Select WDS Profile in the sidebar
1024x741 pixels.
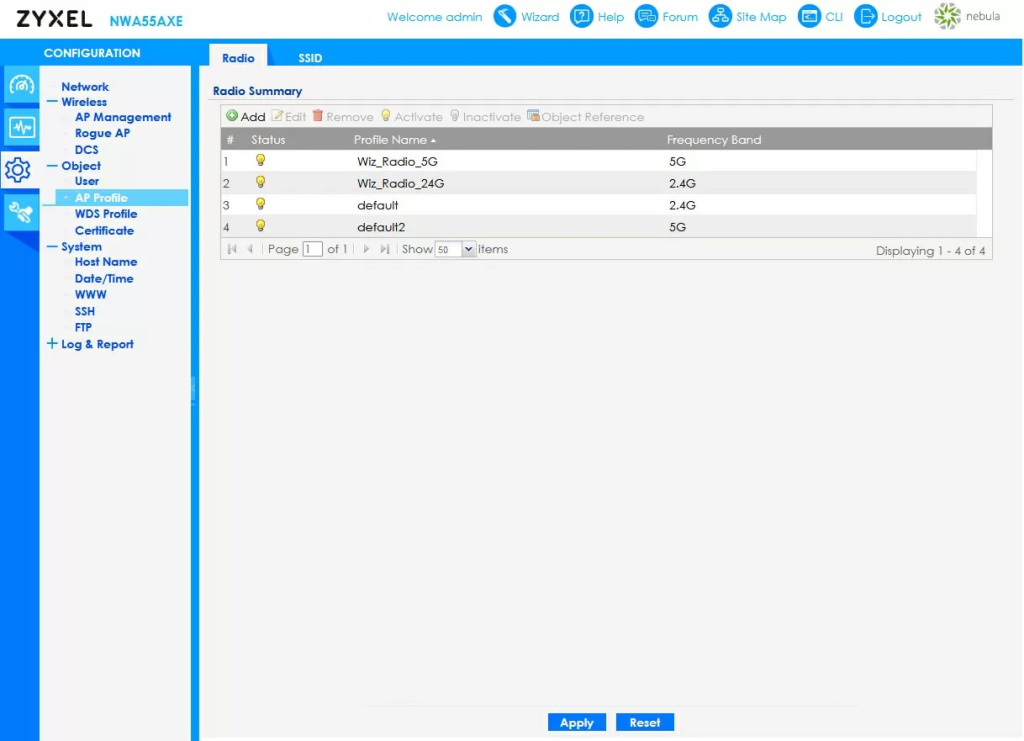coord(105,214)
